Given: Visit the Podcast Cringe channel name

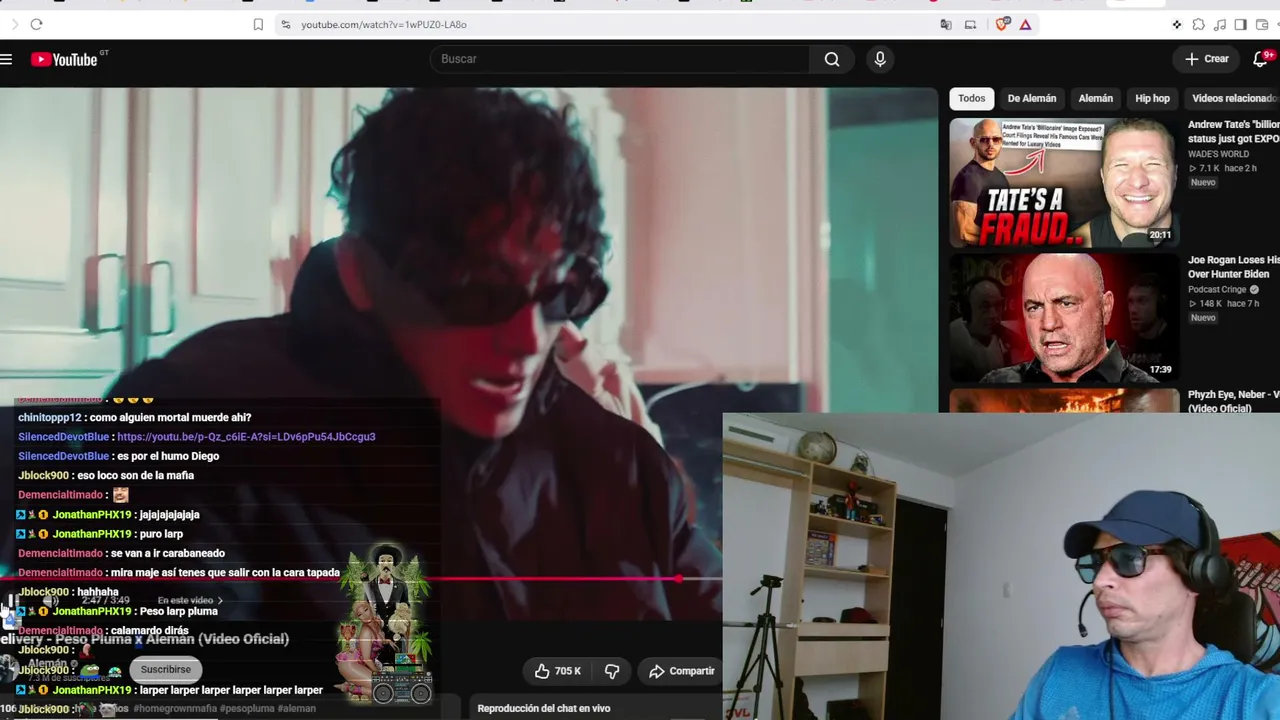Looking at the screenshot, I should pos(1217,290).
